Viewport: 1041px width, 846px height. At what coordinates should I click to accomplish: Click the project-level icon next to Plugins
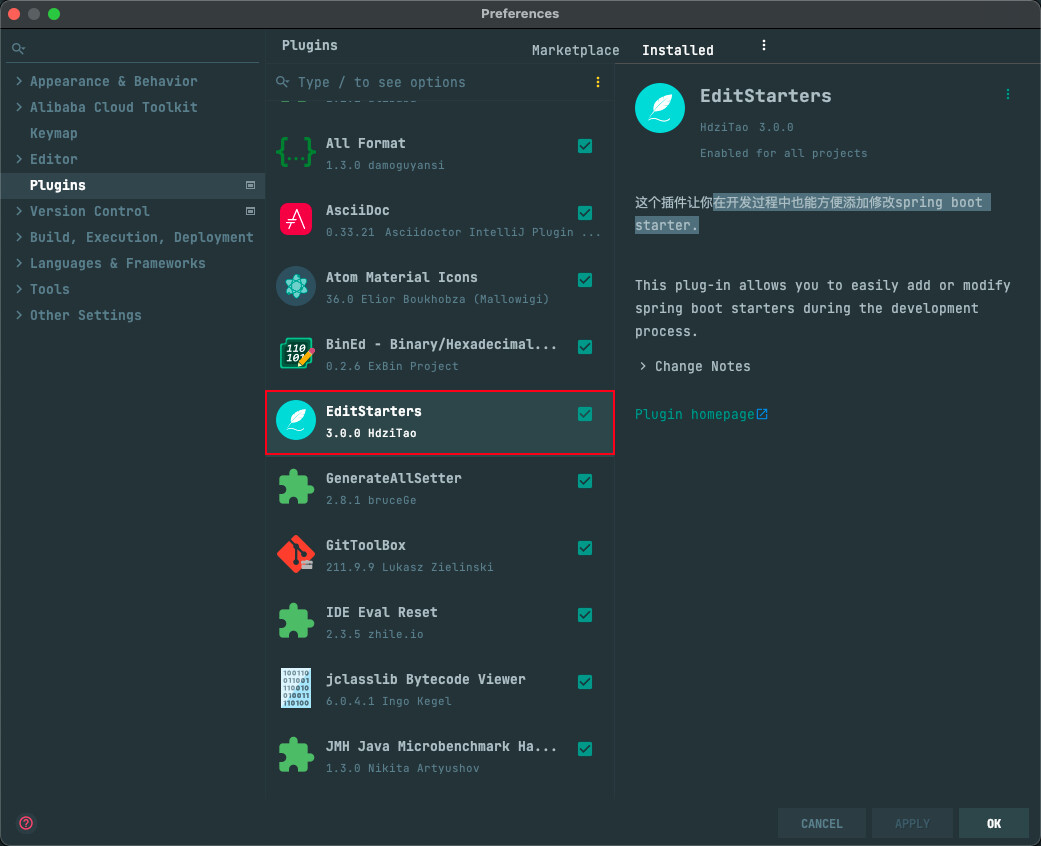[250, 185]
